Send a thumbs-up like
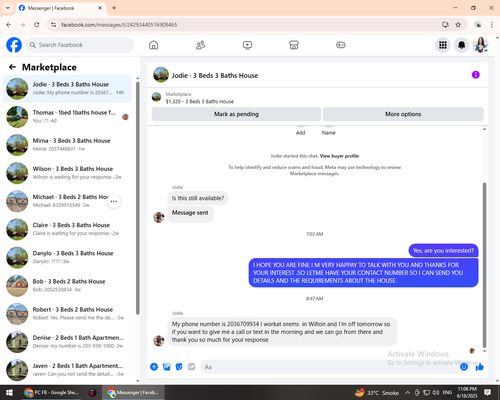 pos(480,367)
